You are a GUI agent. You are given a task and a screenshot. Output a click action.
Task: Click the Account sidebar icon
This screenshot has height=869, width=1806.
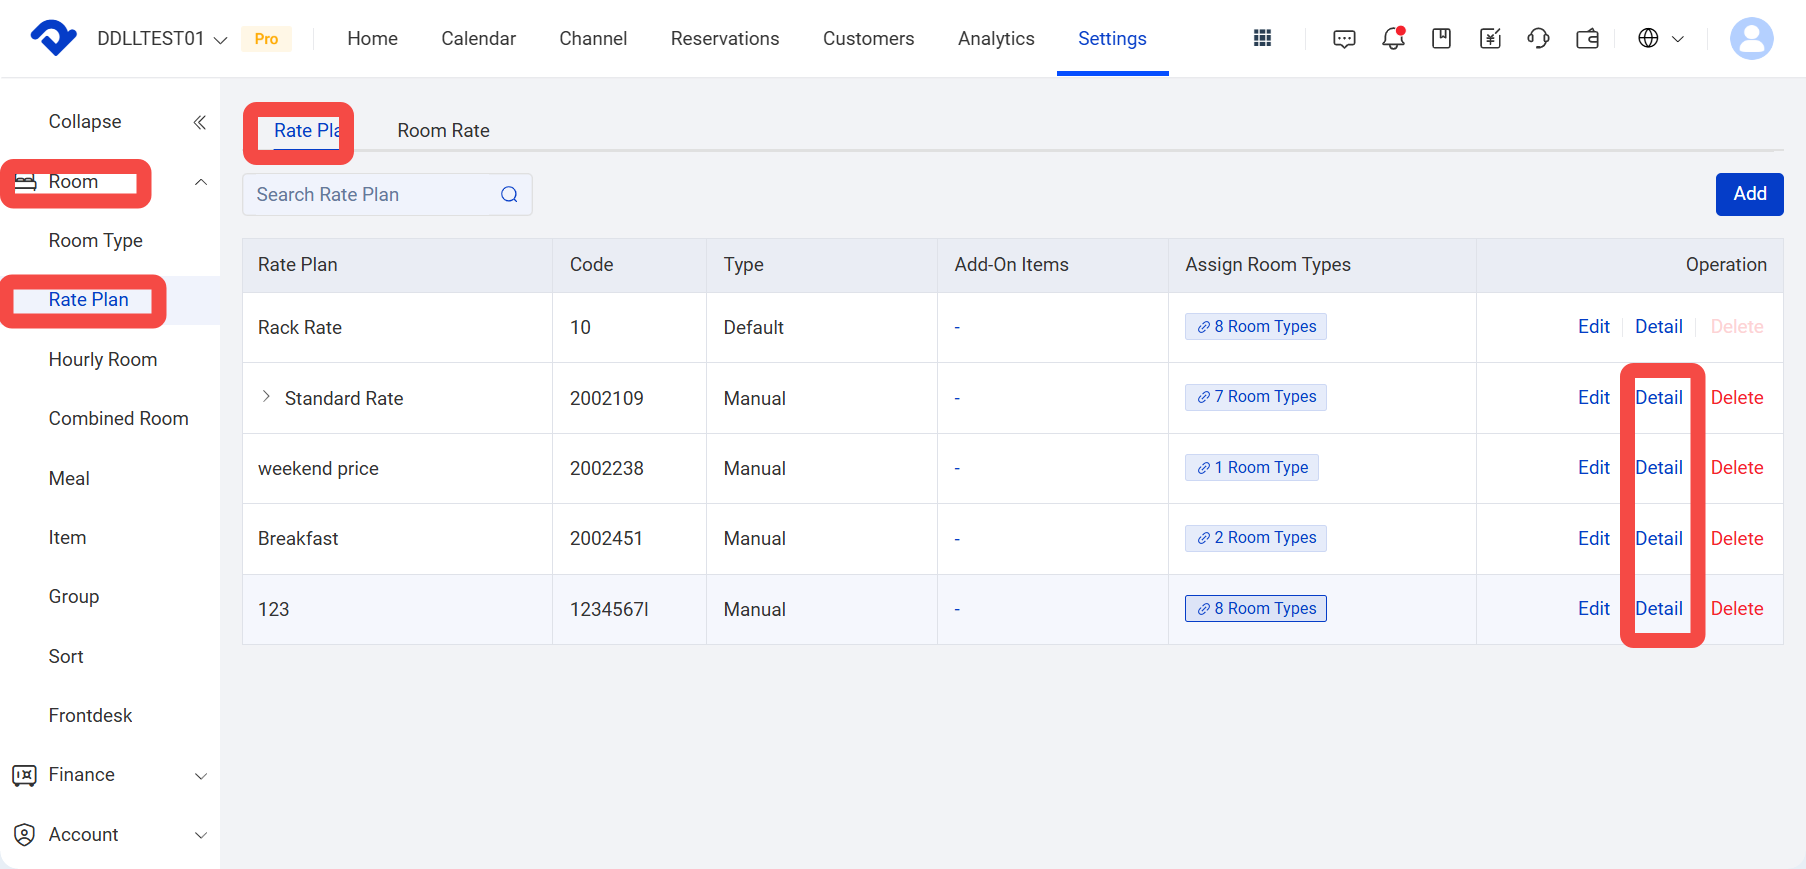[25, 835]
